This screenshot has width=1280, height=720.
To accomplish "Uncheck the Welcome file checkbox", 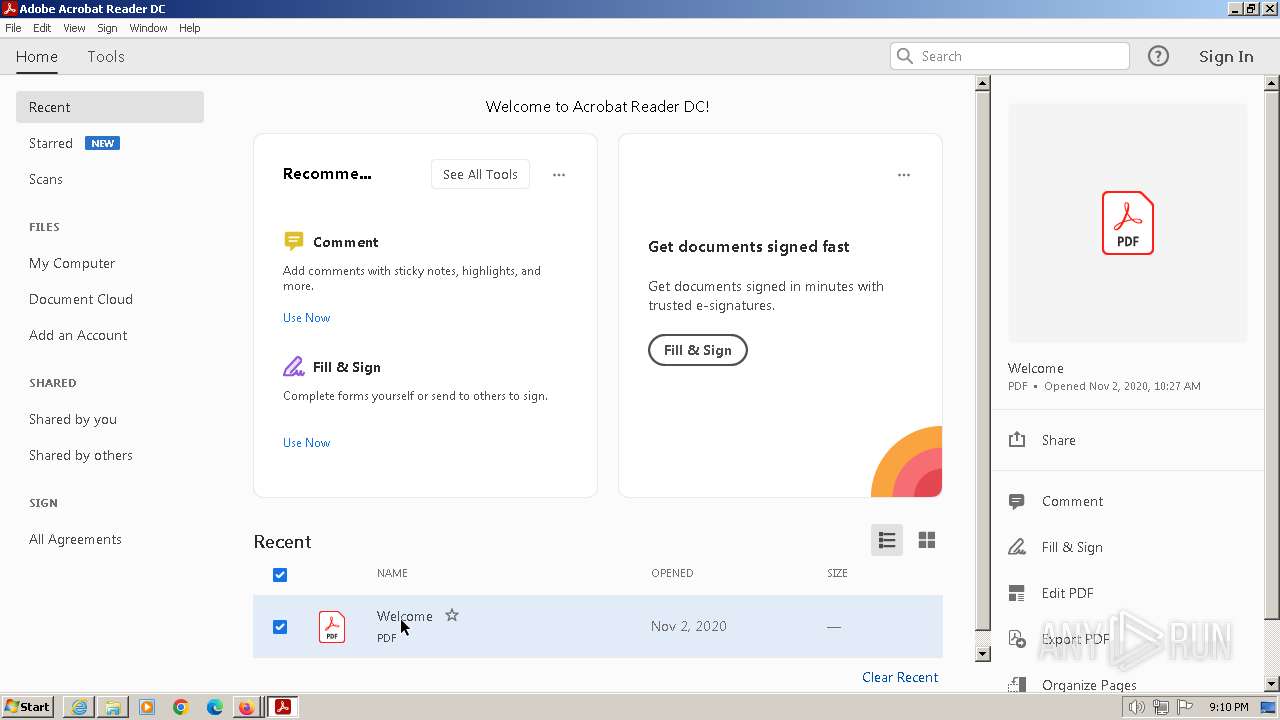I will pyautogui.click(x=280, y=627).
